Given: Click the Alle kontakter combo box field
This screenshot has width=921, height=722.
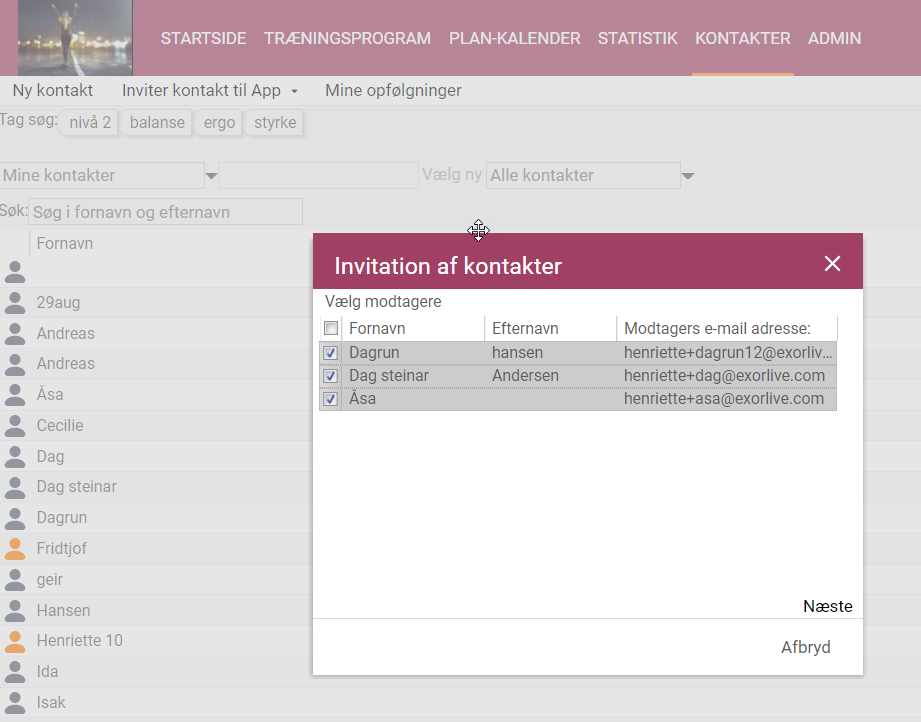Looking at the screenshot, I should [x=583, y=175].
